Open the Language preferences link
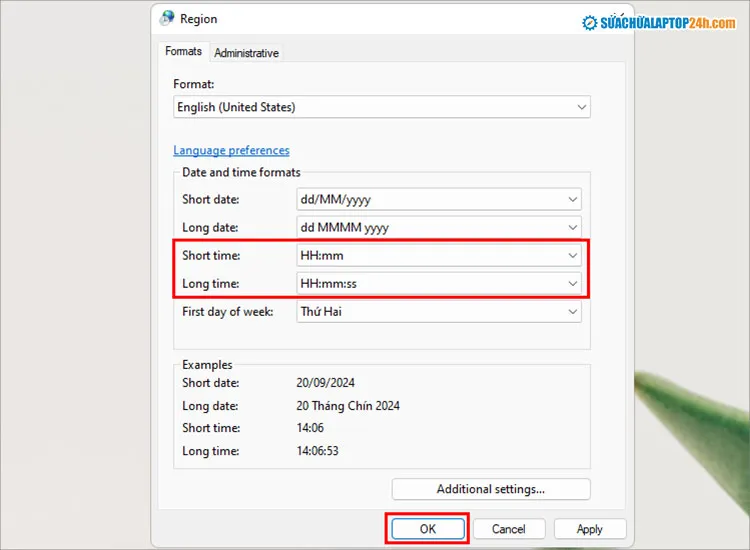This screenshot has width=750, height=550. (231, 151)
